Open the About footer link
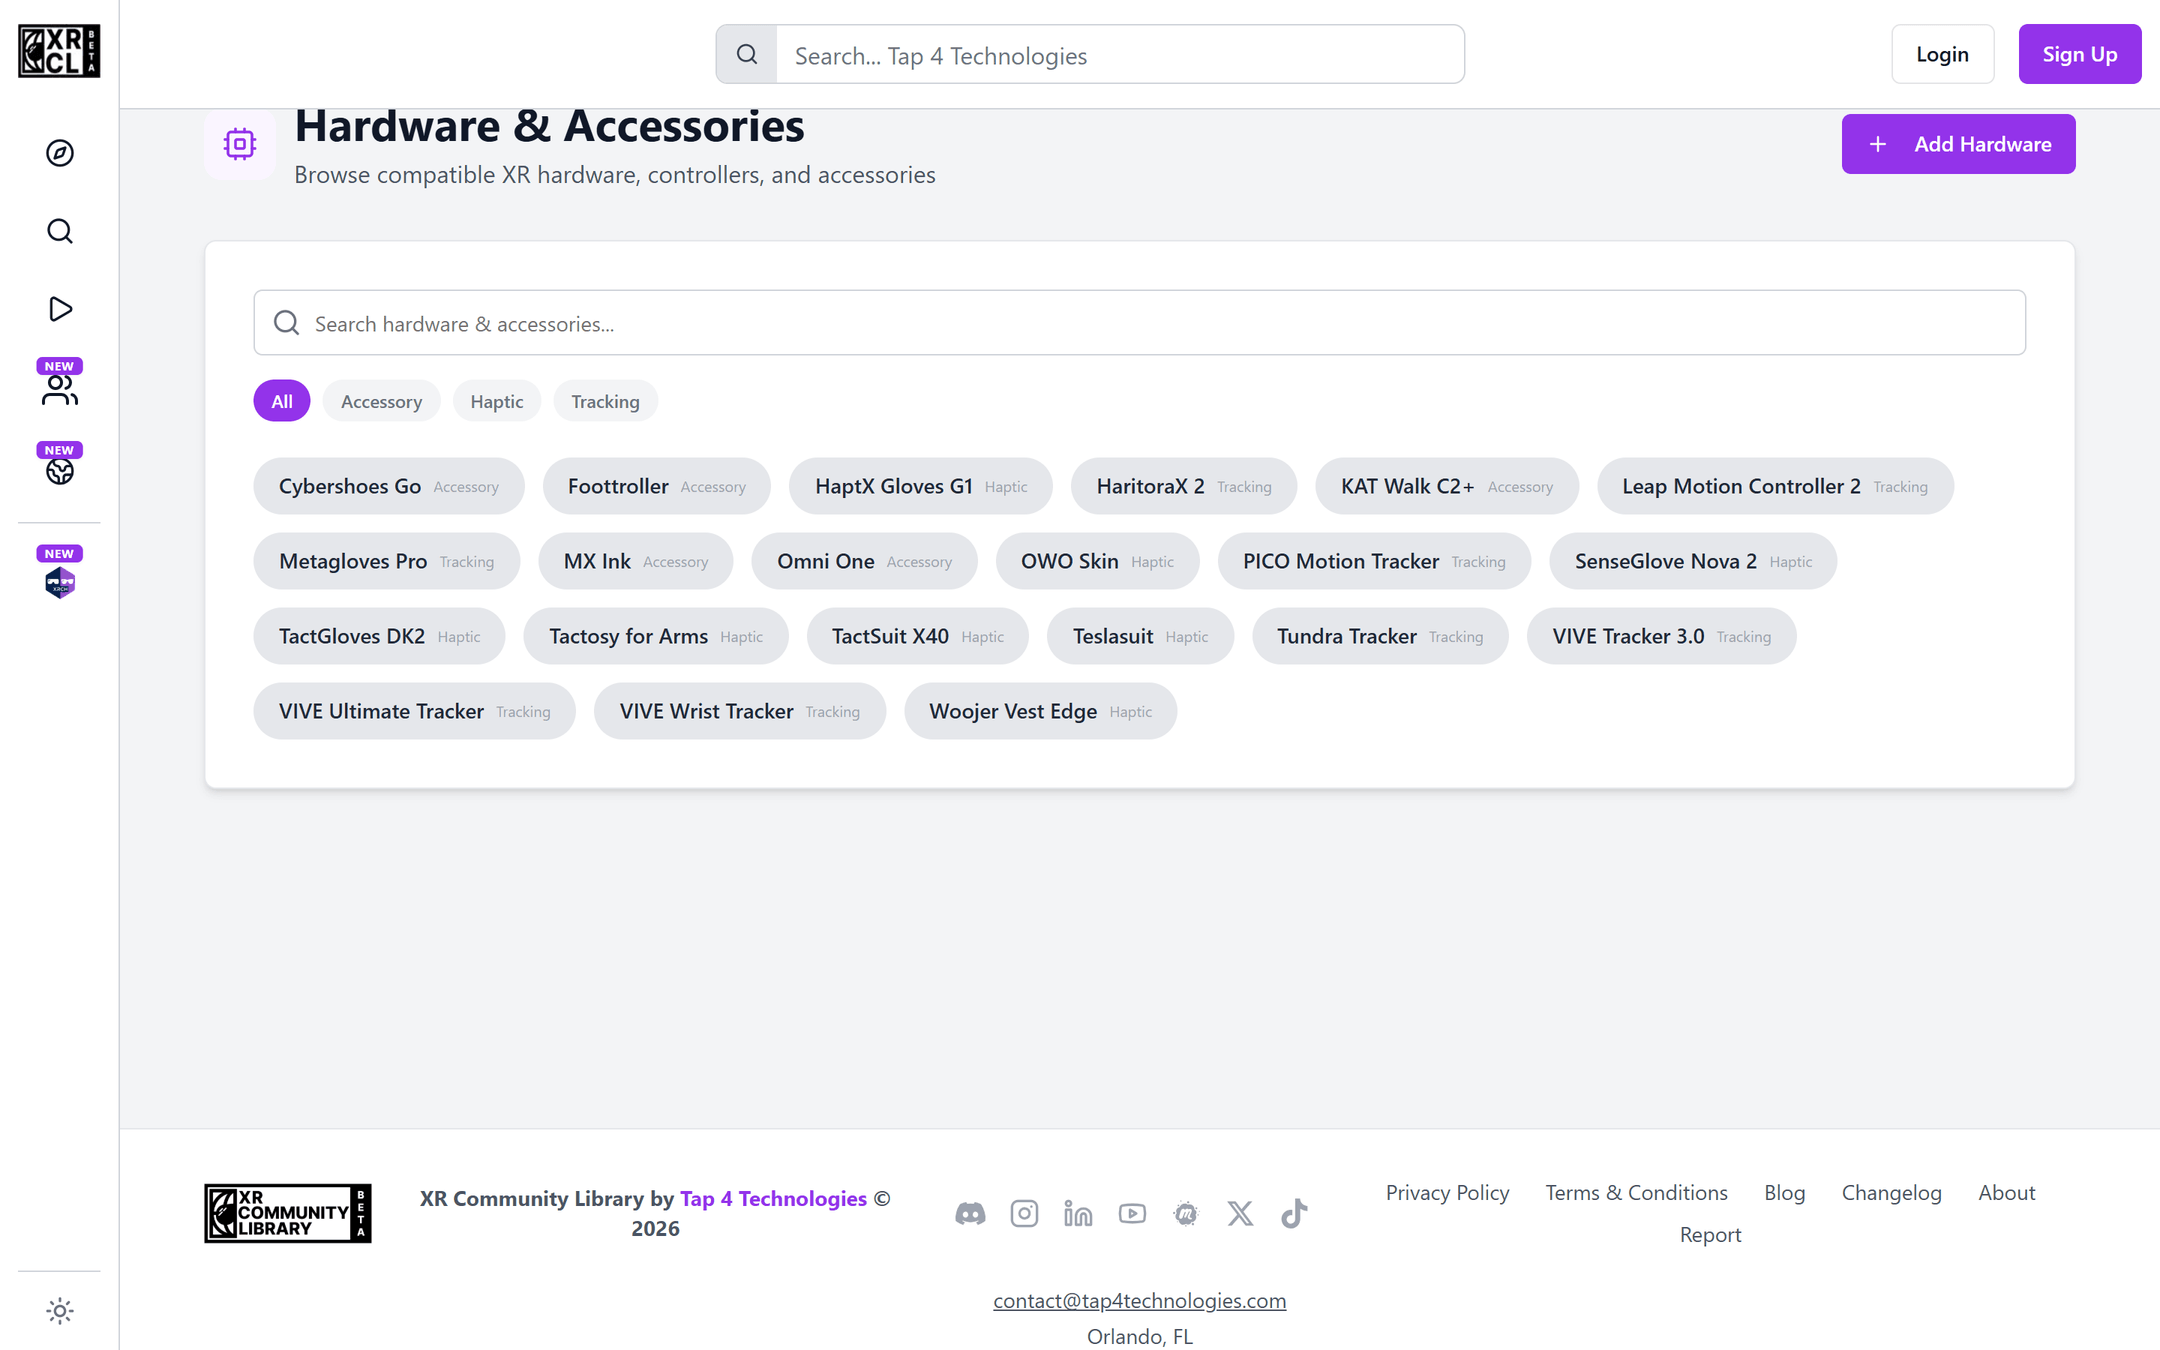The image size is (2160, 1350). click(x=2006, y=1192)
